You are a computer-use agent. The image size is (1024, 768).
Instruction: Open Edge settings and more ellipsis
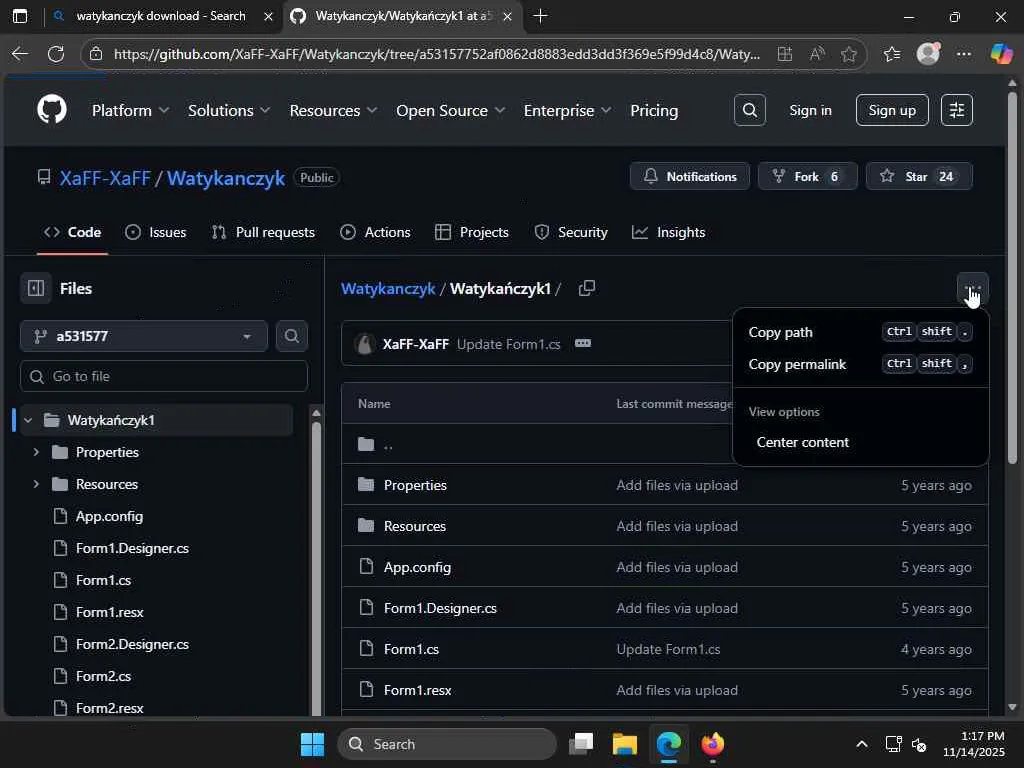(x=964, y=54)
